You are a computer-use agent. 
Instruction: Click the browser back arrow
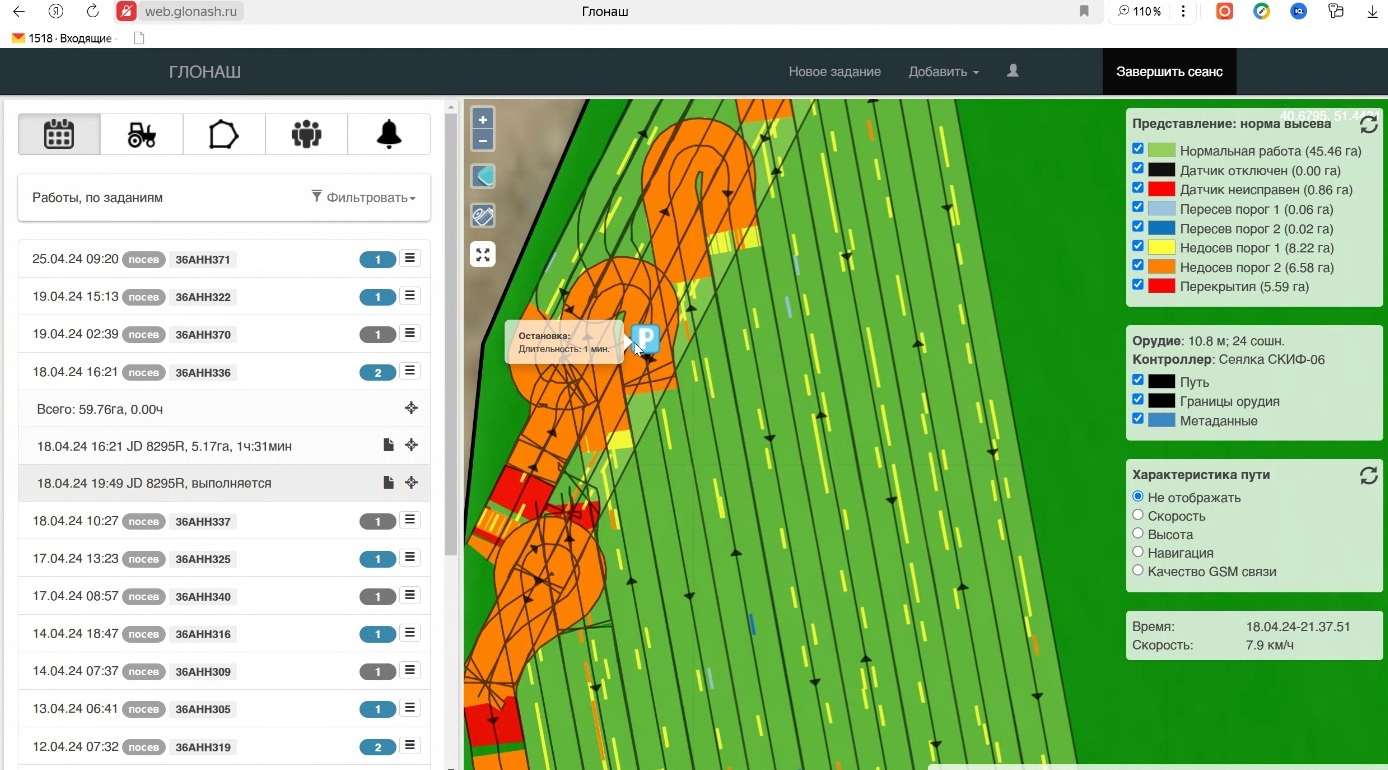18,11
